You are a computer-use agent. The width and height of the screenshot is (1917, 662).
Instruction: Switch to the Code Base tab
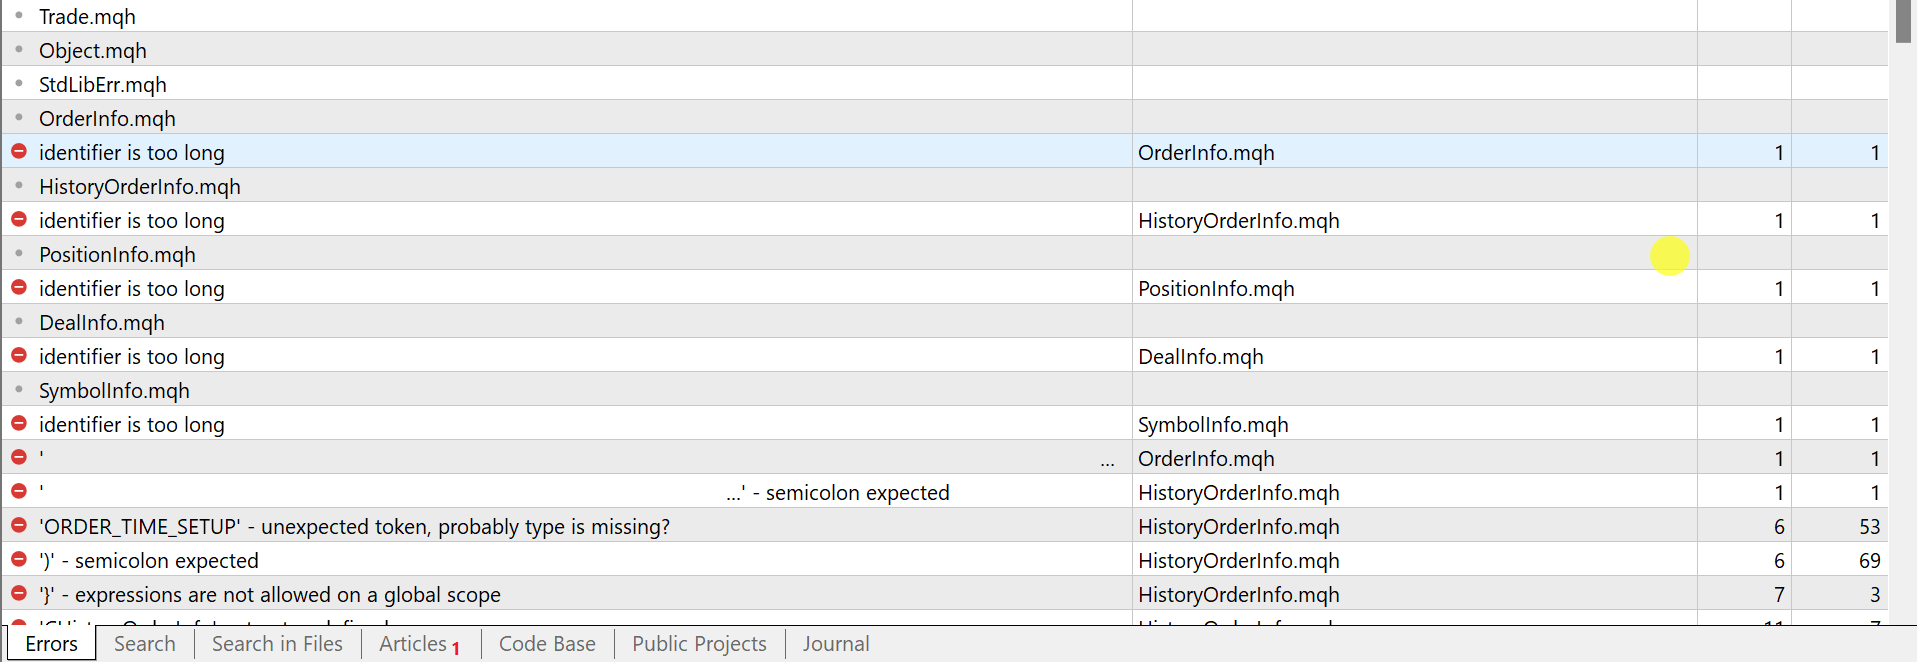click(x=547, y=644)
